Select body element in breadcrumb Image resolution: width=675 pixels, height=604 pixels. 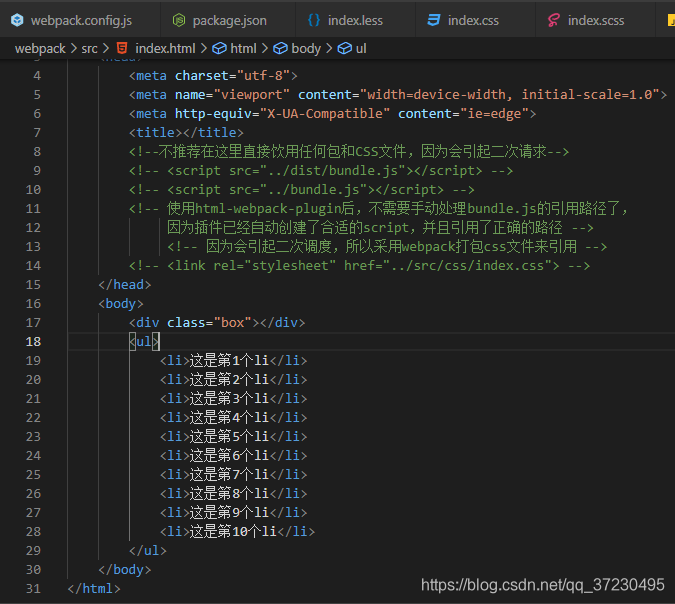tap(306, 49)
